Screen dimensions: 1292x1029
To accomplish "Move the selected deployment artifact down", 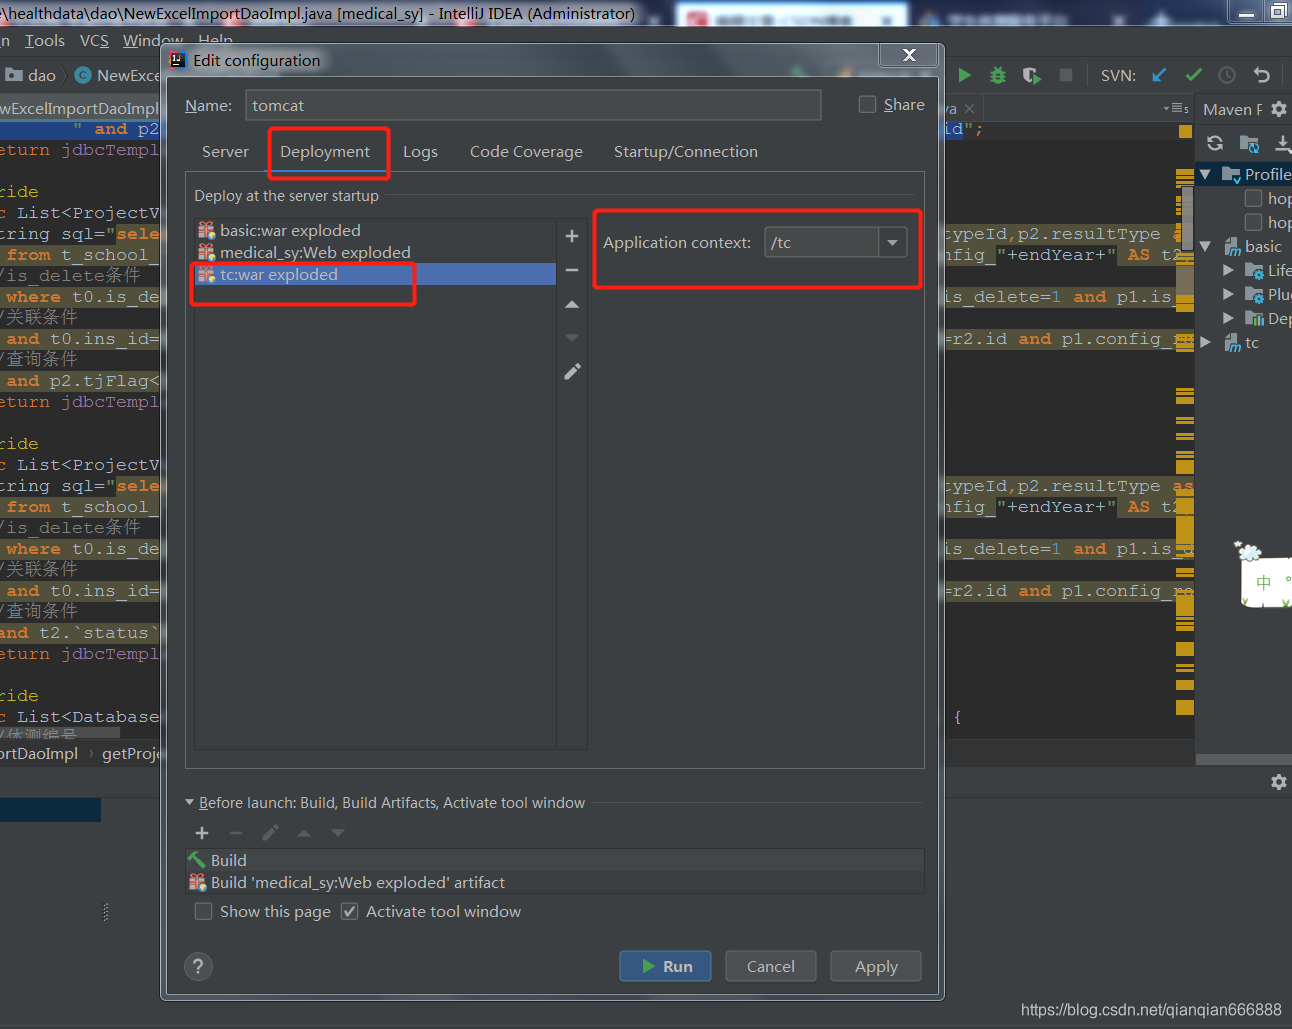I will (x=572, y=338).
